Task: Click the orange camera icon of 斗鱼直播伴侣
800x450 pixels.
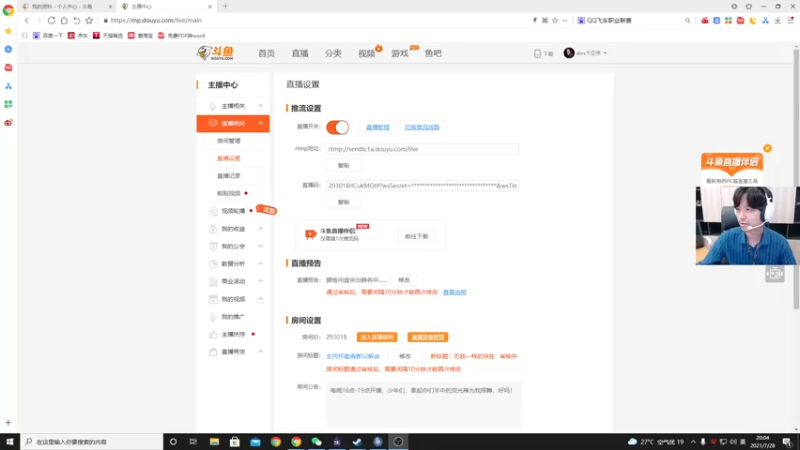Action: click(310, 234)
